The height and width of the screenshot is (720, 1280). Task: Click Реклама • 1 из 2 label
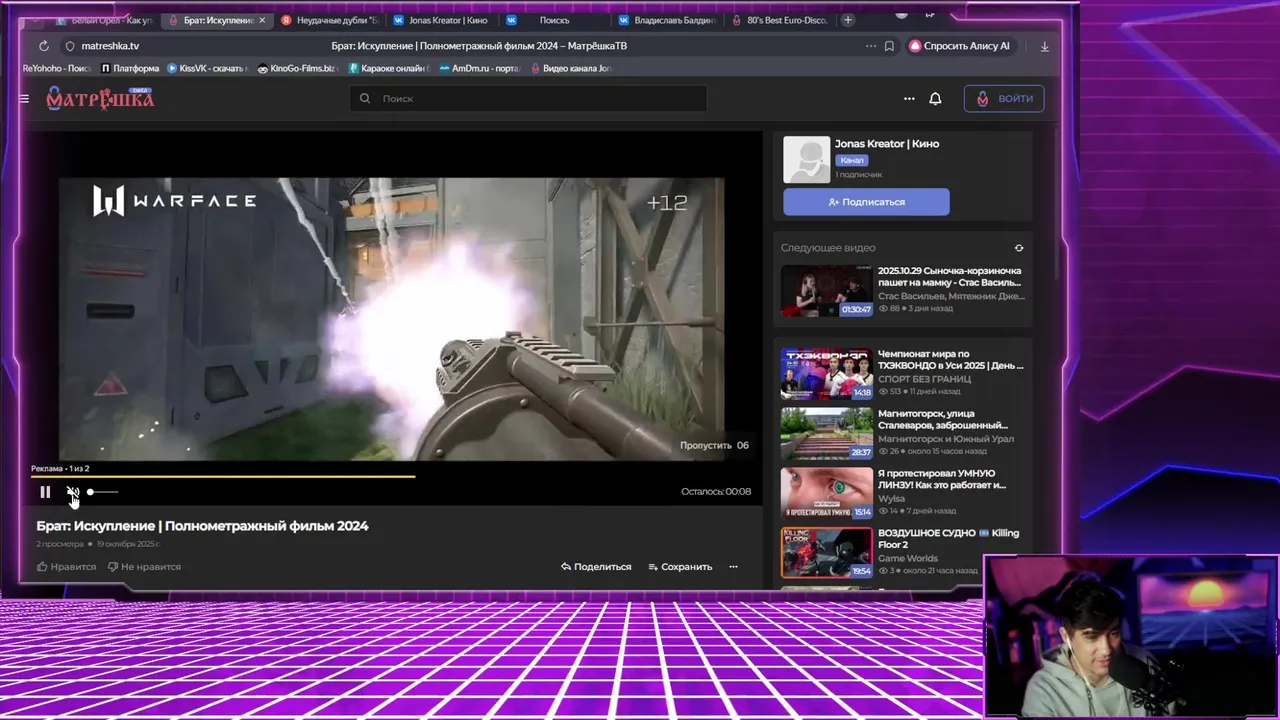(x=60, y=468)
